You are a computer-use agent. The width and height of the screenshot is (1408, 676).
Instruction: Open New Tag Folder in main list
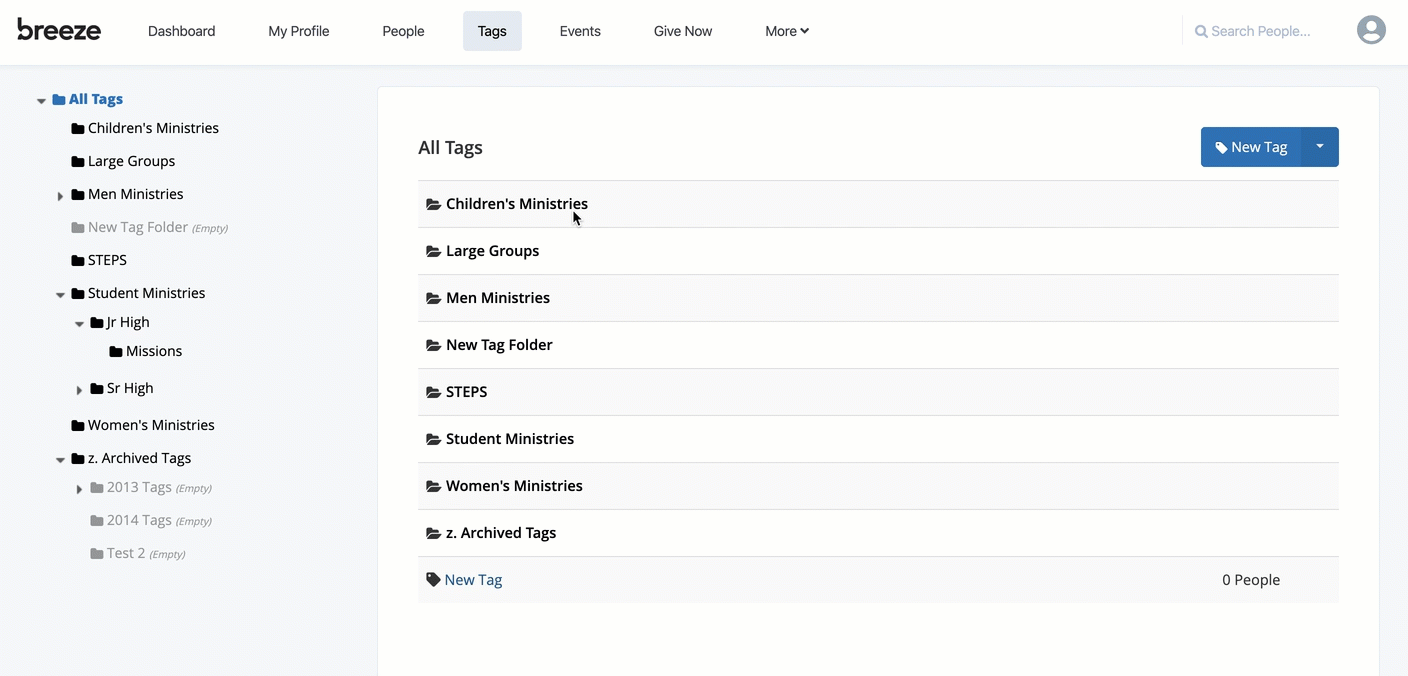tap(499, 345)
